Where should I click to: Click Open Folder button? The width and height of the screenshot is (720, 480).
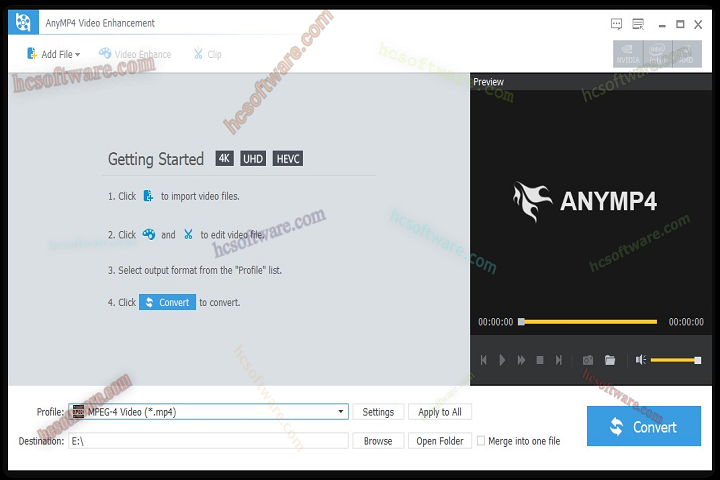(439, 441)
